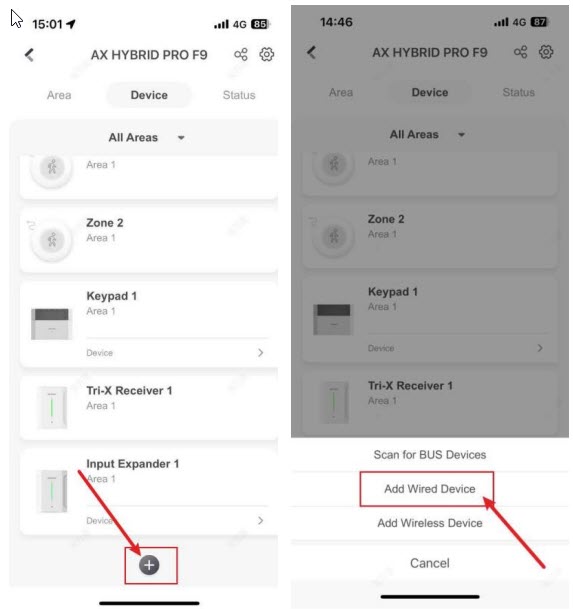Screen dimensions: 573x609
Task: Switch to Status tab on left screen
Action: [239, 95]
